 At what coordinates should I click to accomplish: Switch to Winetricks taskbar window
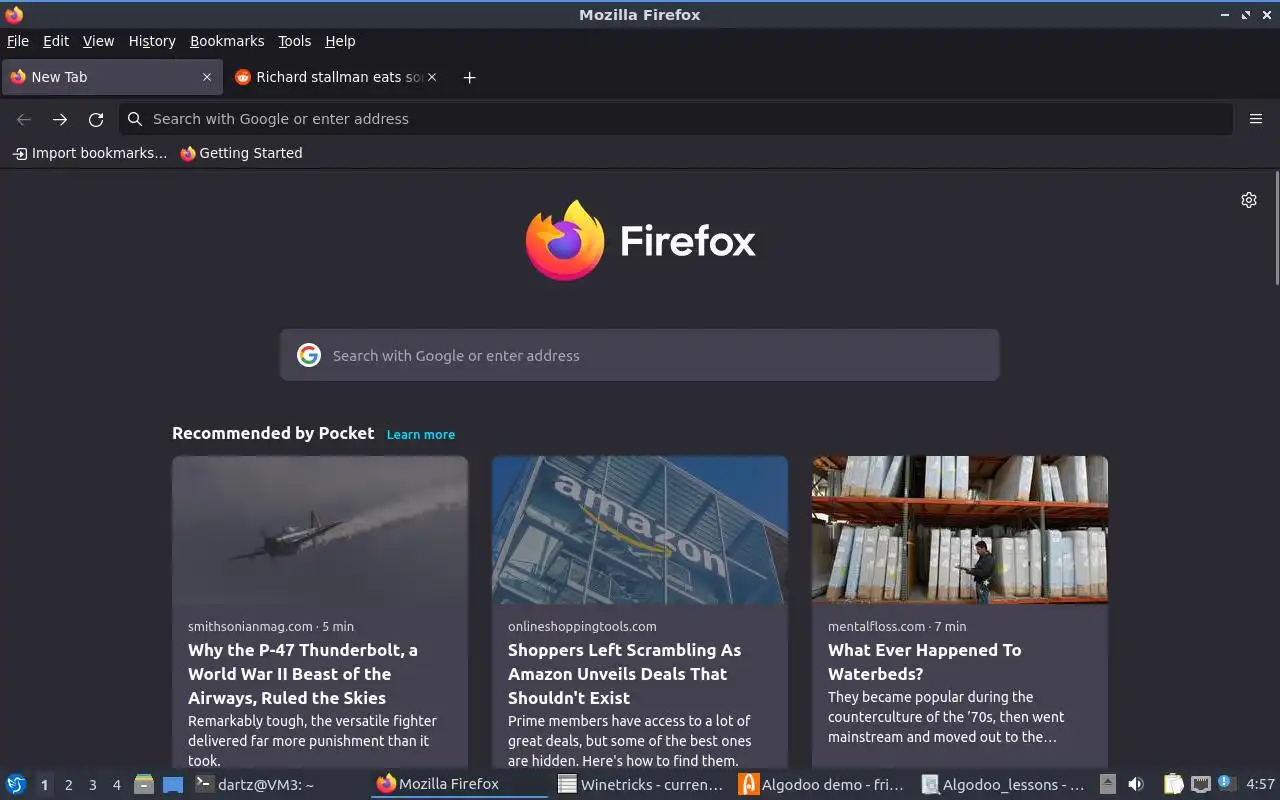click(x=642, y=785)
